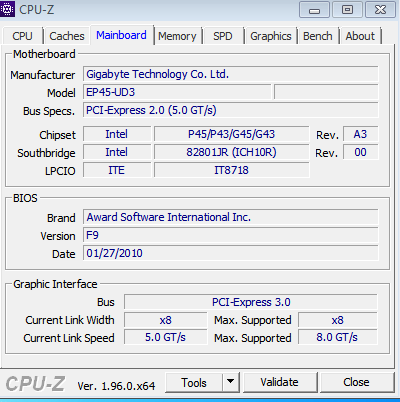
Task: Click the Motherboard group label
Action: point(44,54)
